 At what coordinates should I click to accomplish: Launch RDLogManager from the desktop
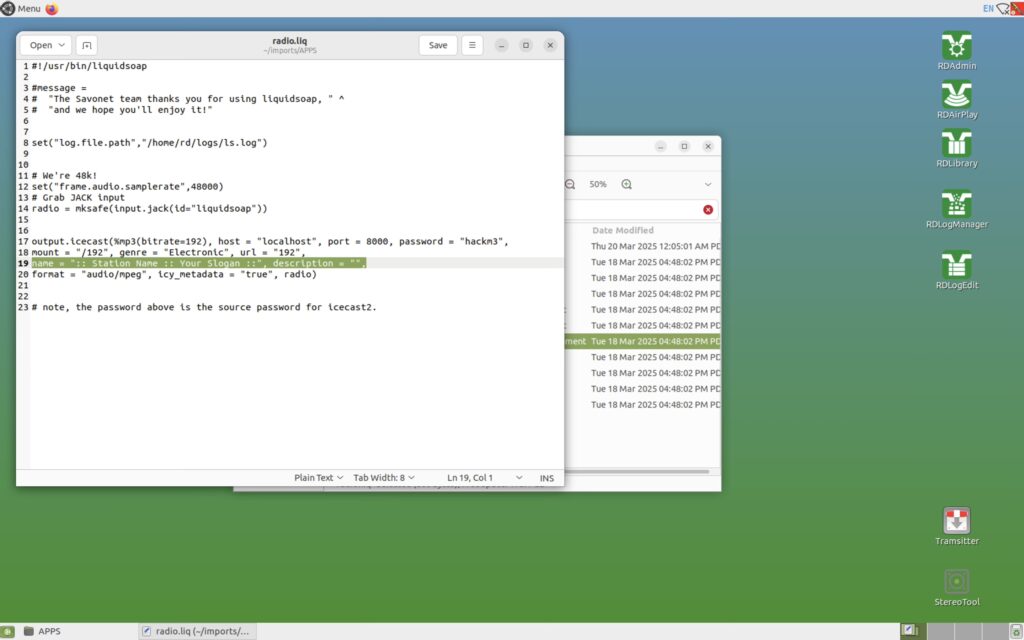click(956, 209)
